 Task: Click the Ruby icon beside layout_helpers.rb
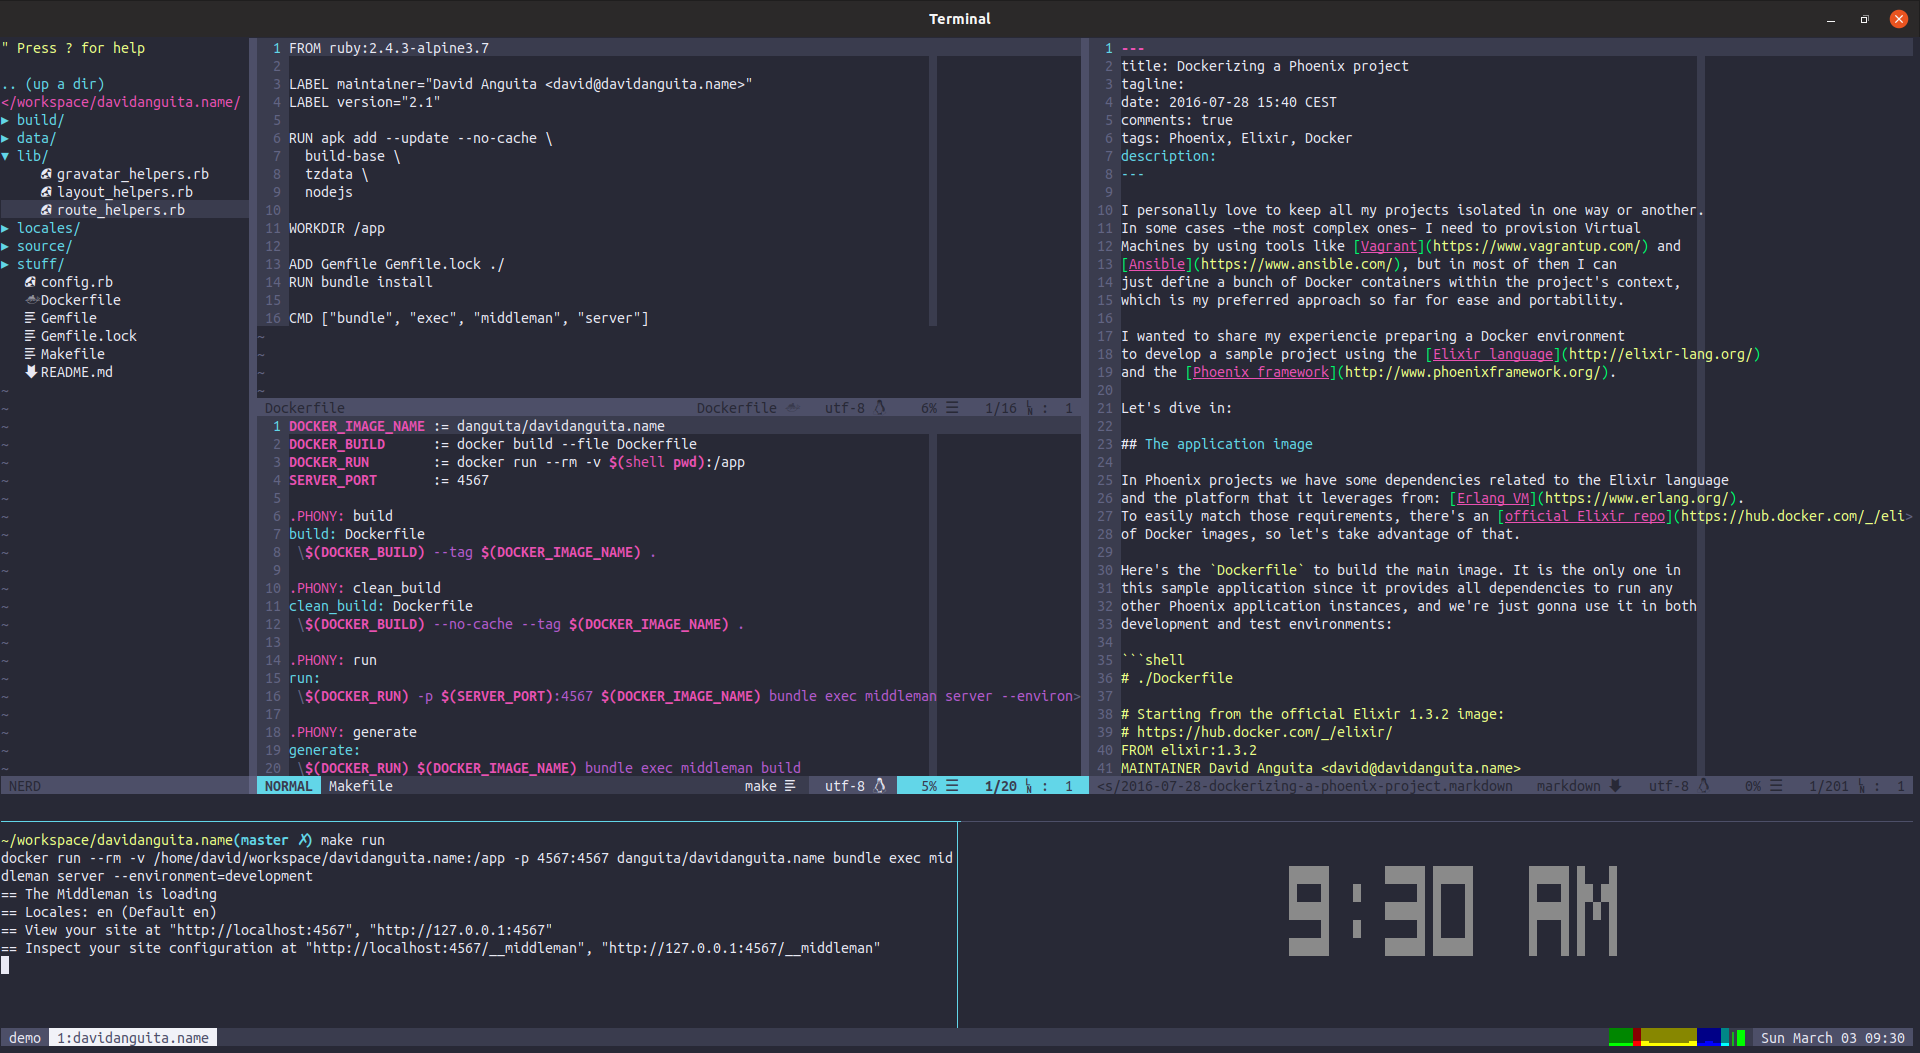tap(46, 192)
